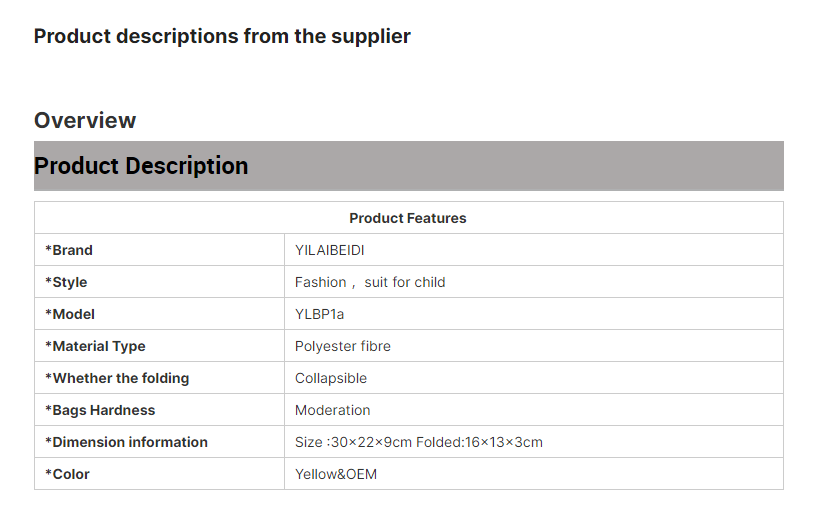Click the YILAIBEIDI brand value
Screen dimensions: 837x523
click(336, 250)
